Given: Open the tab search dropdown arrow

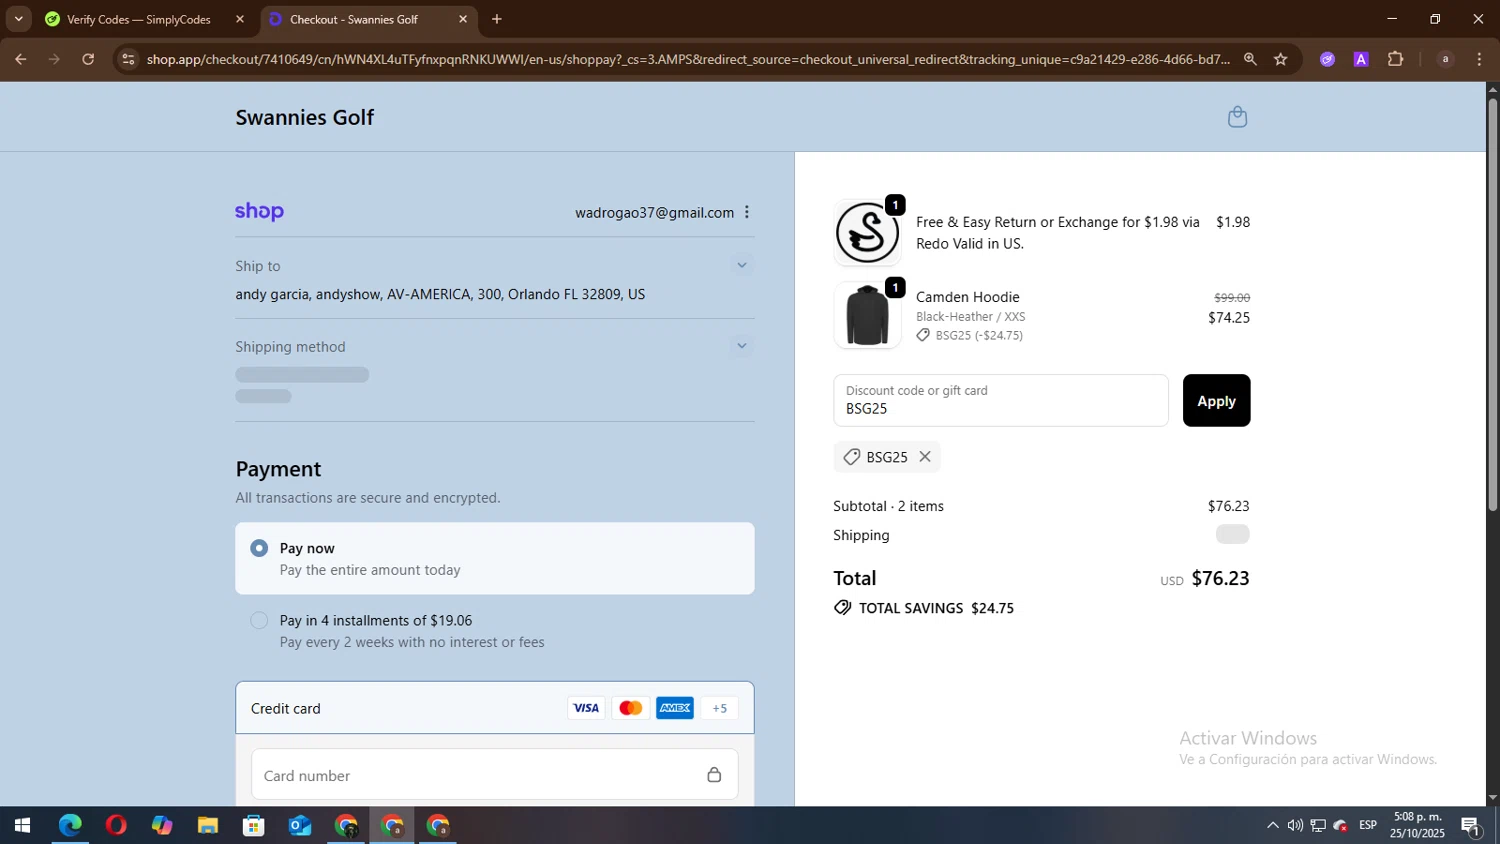Looking at the screenshot, I should pos(18,19).
